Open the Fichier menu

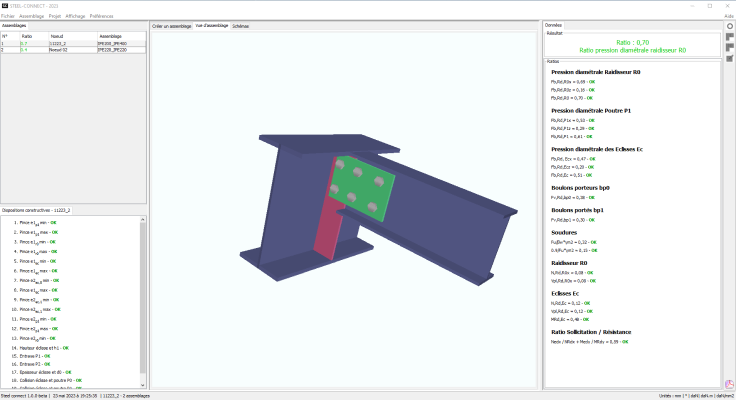[x=8, y=17]
